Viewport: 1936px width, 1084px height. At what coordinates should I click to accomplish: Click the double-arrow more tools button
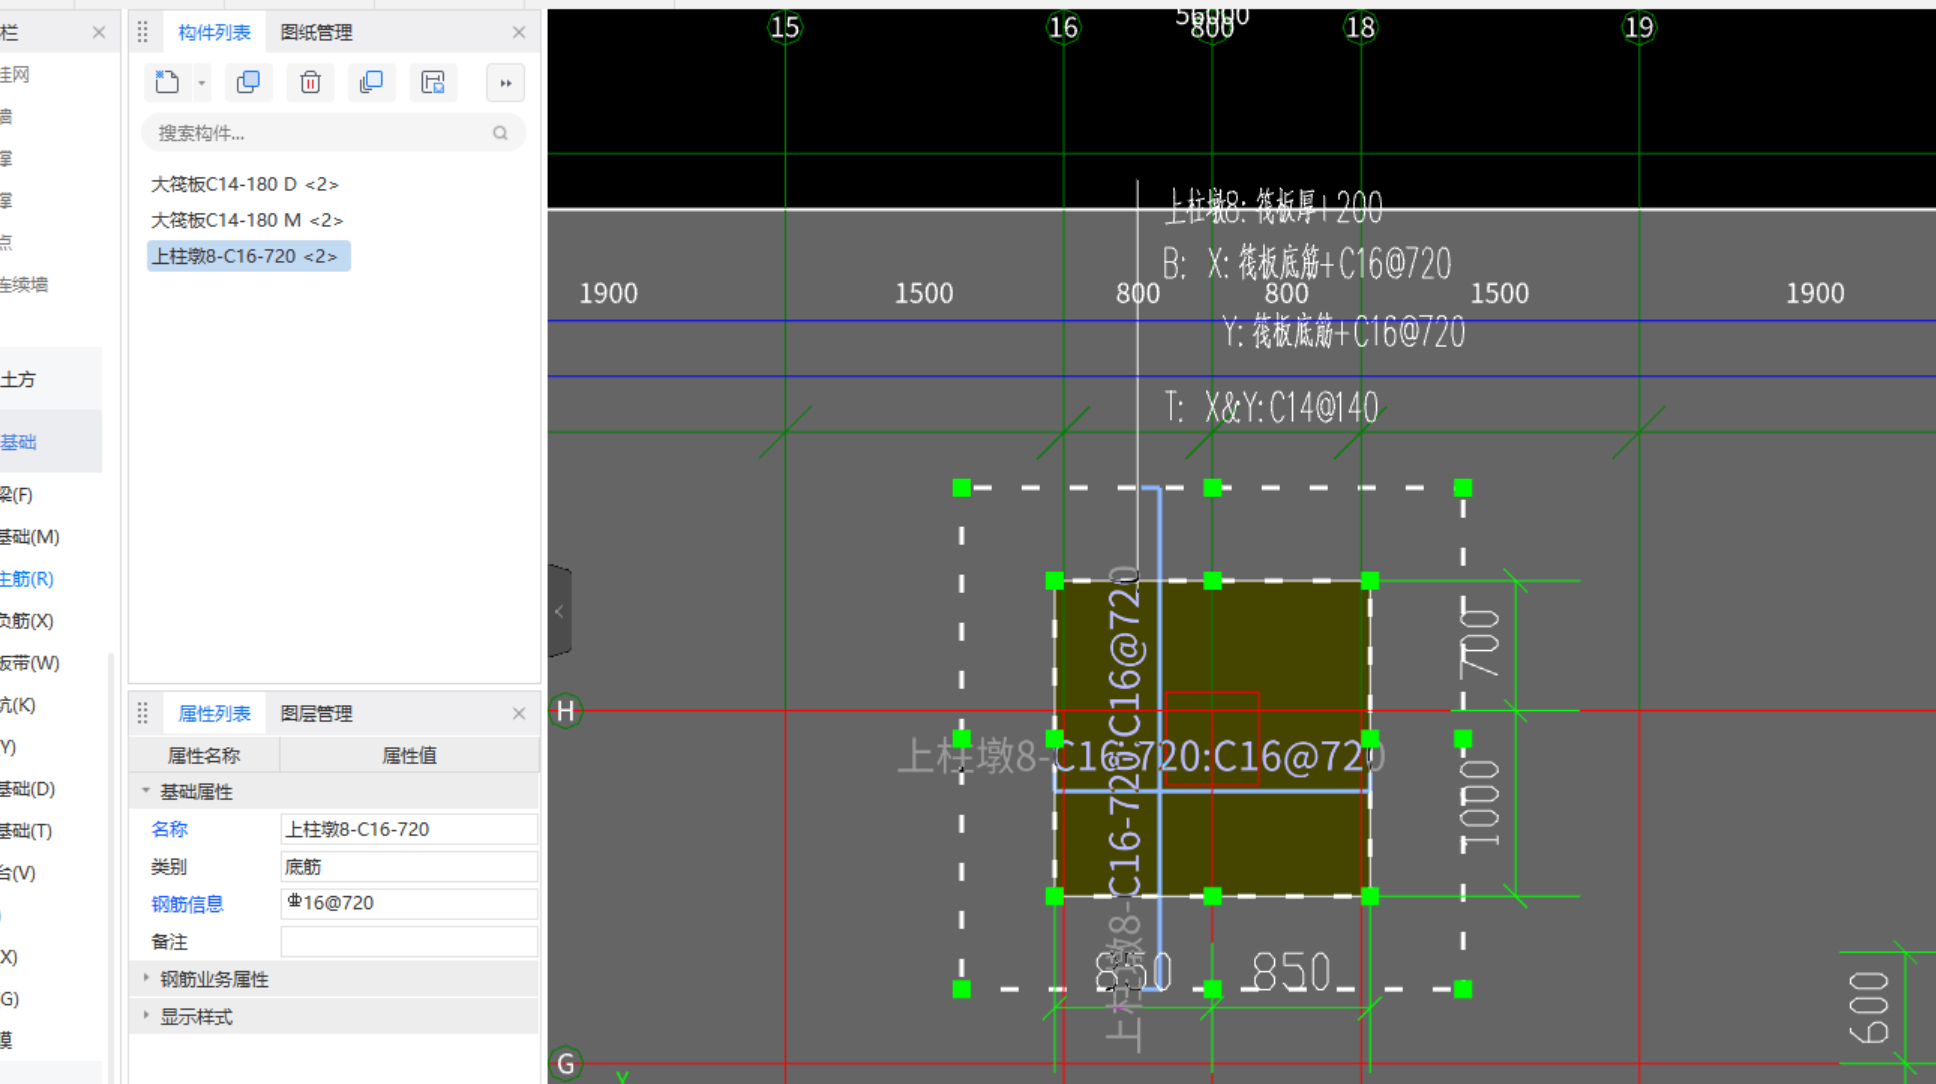pos(505,83)
